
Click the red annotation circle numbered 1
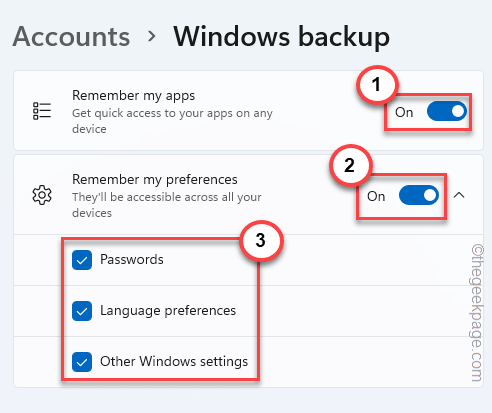coord(377,84)
